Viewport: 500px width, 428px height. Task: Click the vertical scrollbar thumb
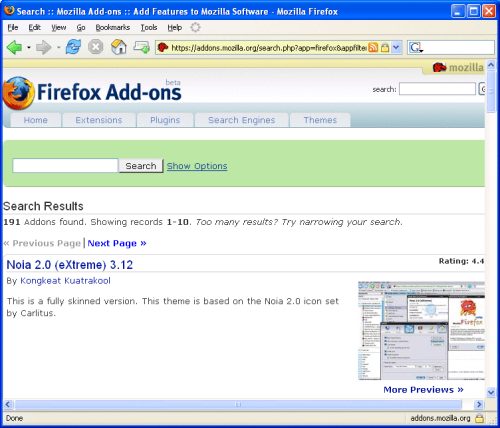coord(491,92)
